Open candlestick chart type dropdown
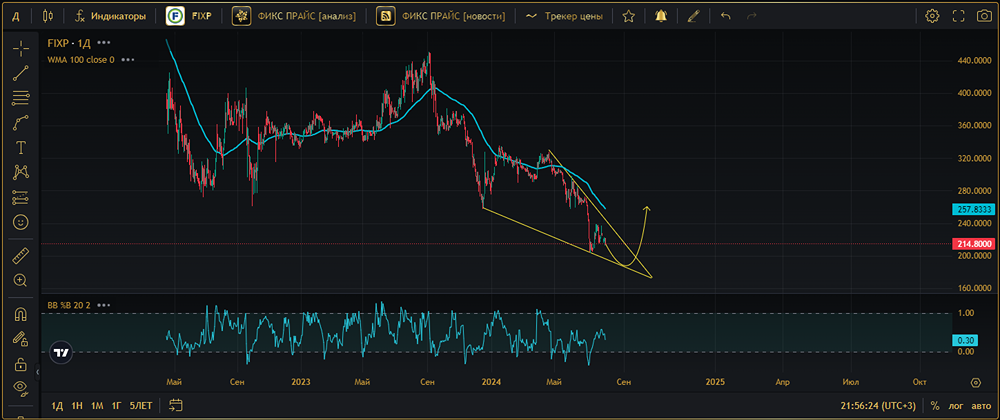The height and width of the screenshot is (420, 1000). point(48,16)
